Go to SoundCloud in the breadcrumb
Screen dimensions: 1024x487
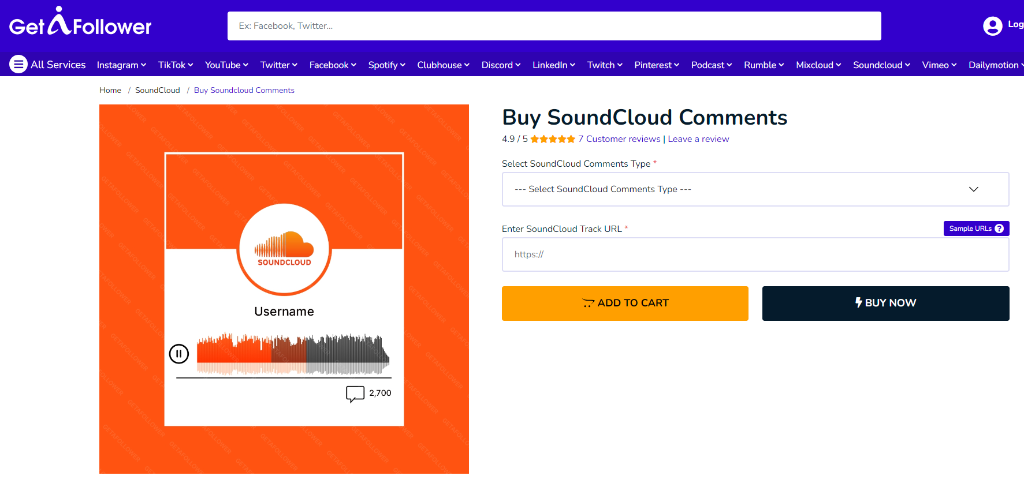[157, 90]
